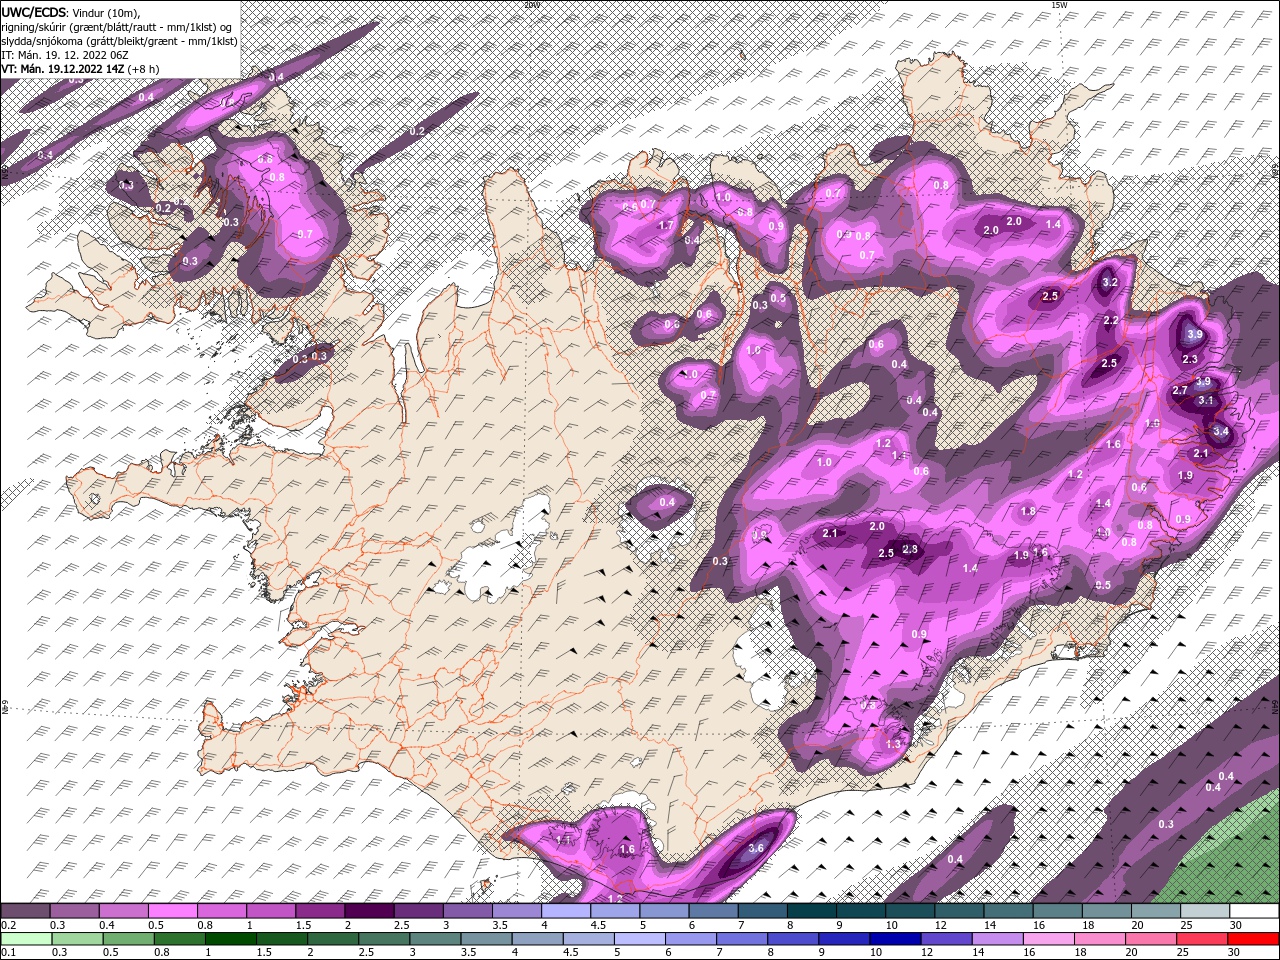Click the valid time 'VT: Mán. 19.12.2022 14Z'
Screen dimensions: 1280x960
coord(64,69)
